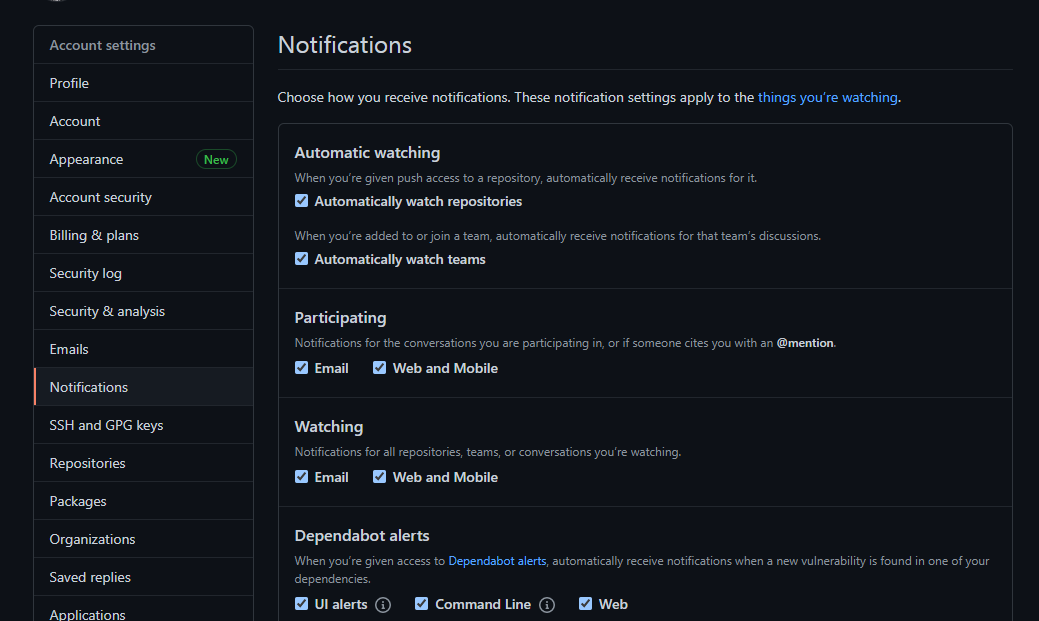
Task: Open Organizations settings
Action: [x=143, y=539]
